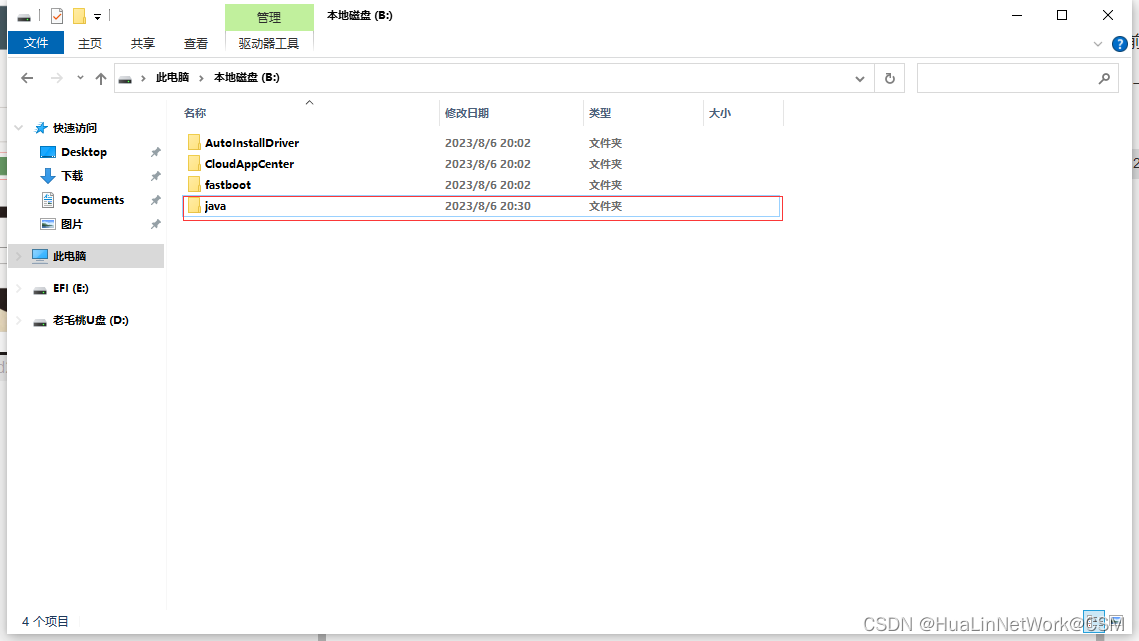
Task: Select the EFI (E:) drive
Action: pos(70,288)
